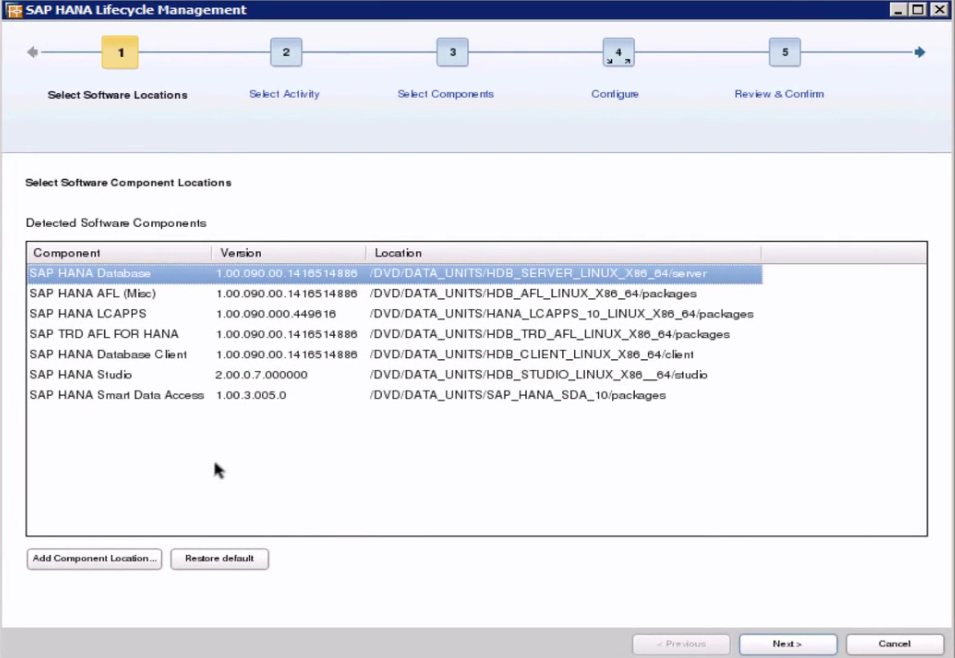This screenshot has width=955, height=658.
Task: Click the Review & Confirm step label
Action: coord(779,93)
